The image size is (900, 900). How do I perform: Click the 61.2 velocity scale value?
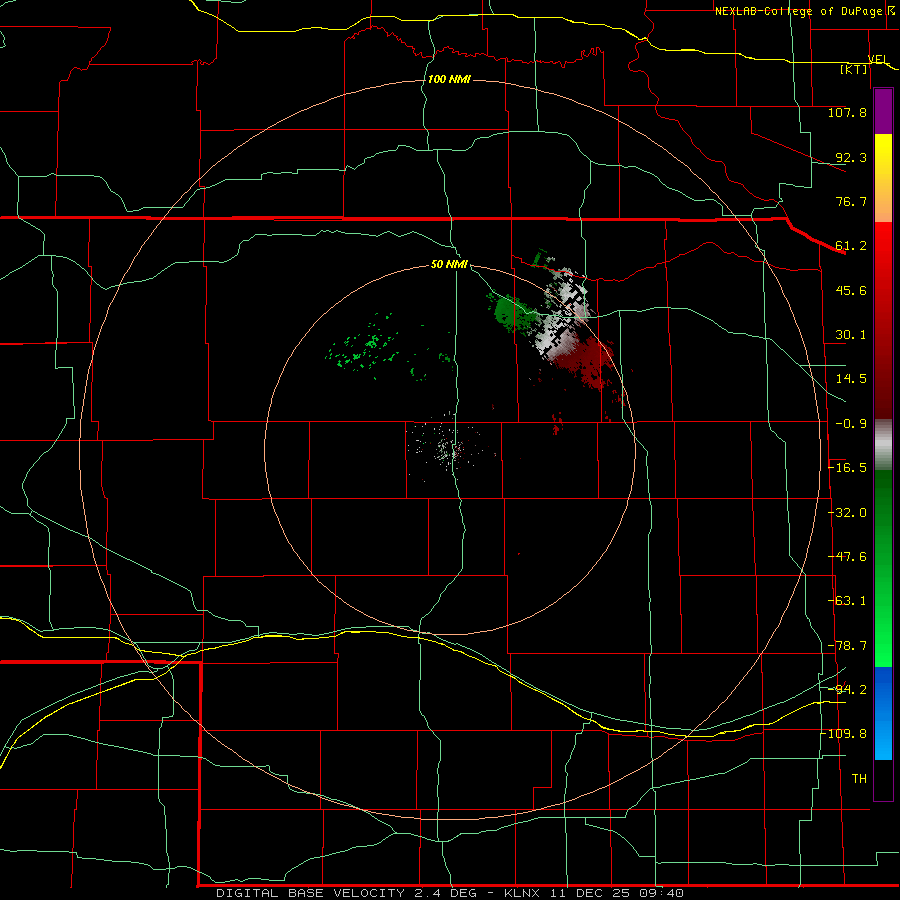point(851,246)
